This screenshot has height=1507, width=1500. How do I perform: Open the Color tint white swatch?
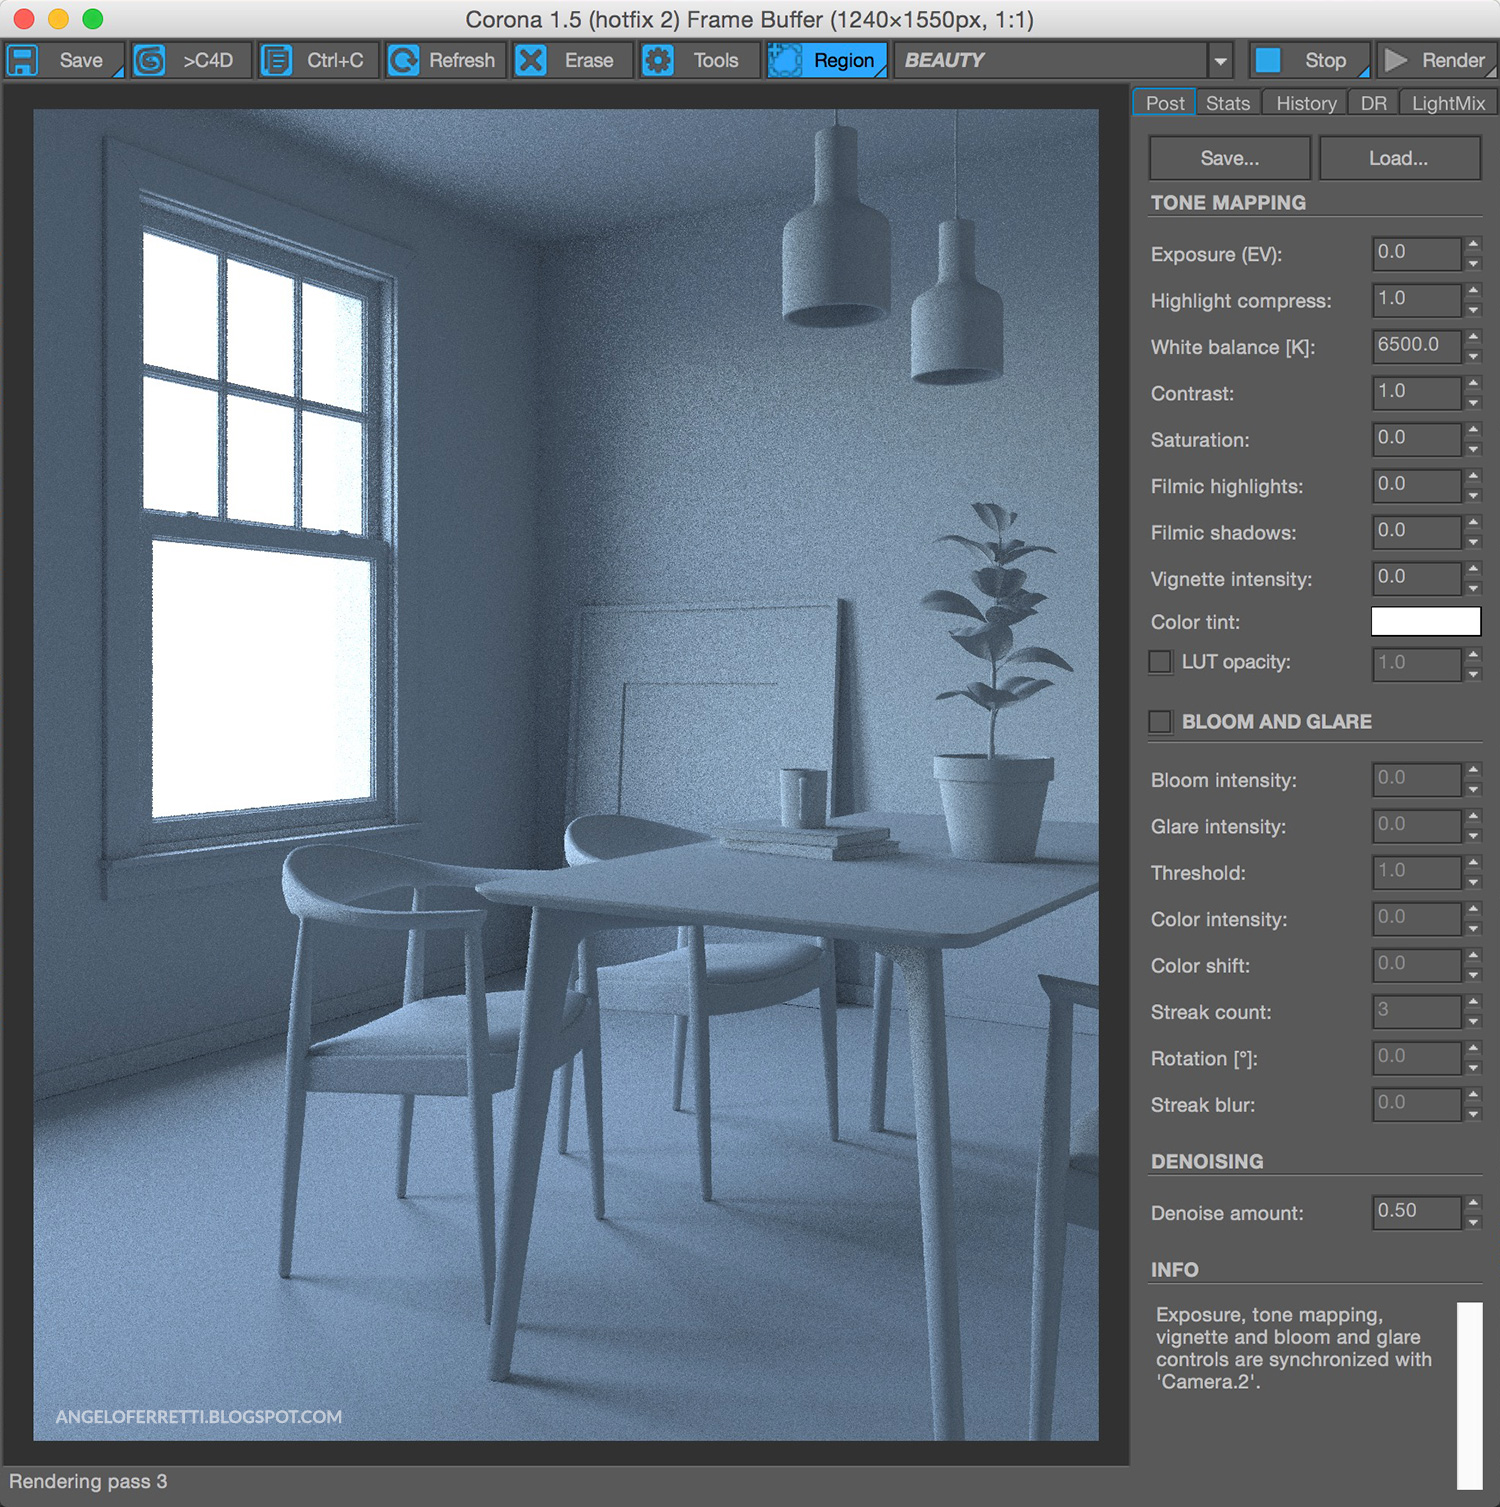click(1425, 621)
